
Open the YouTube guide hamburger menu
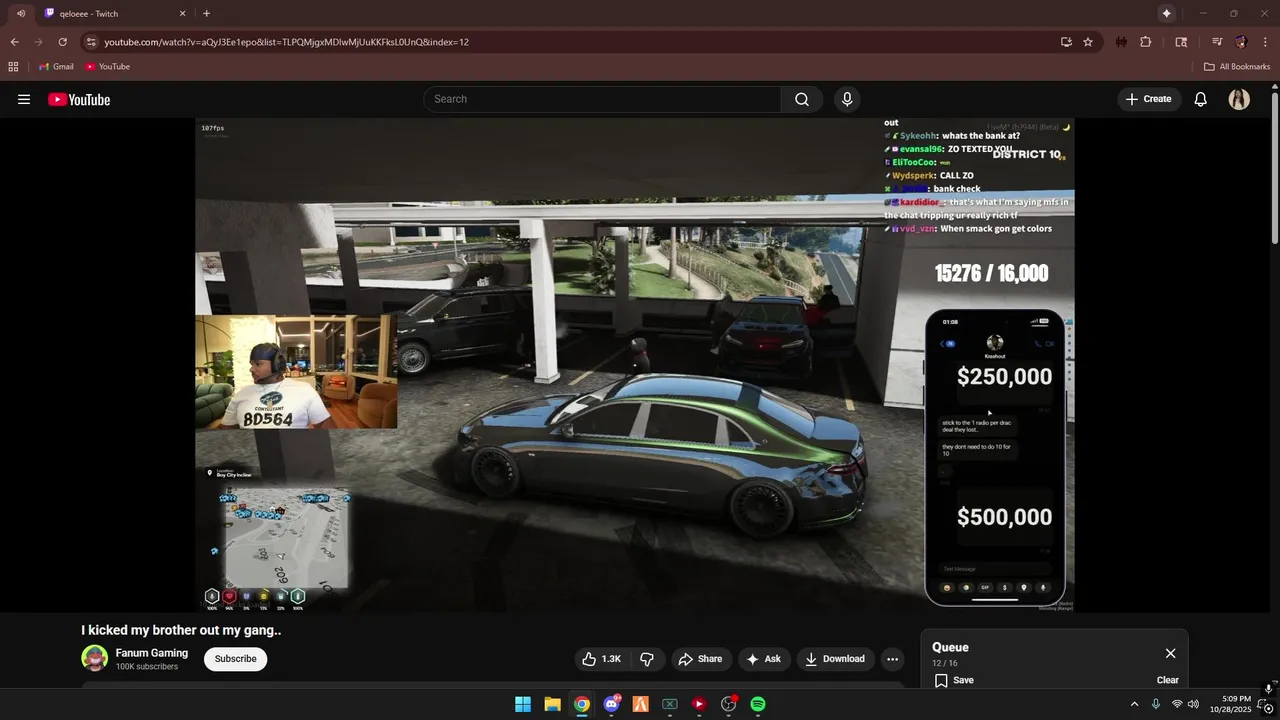point(24,99)
